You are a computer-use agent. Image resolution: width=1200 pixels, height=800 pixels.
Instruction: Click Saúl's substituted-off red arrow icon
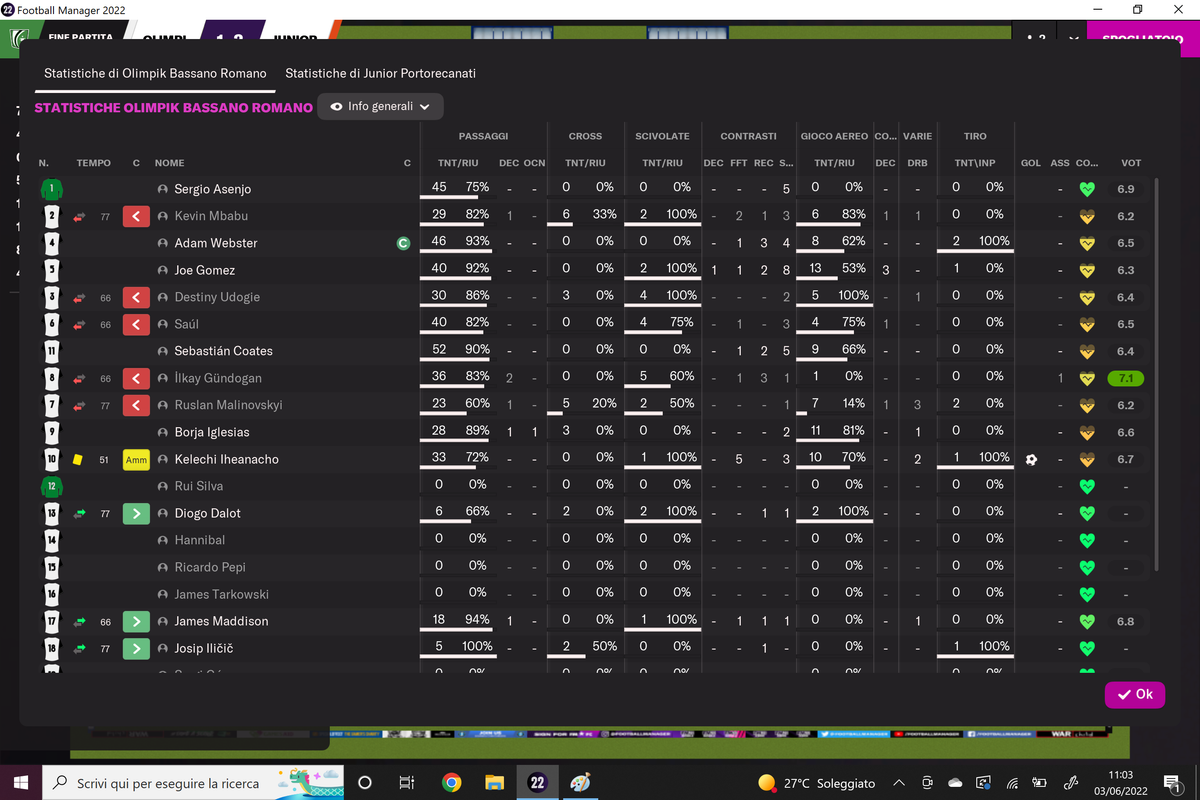tap(136, 324)
